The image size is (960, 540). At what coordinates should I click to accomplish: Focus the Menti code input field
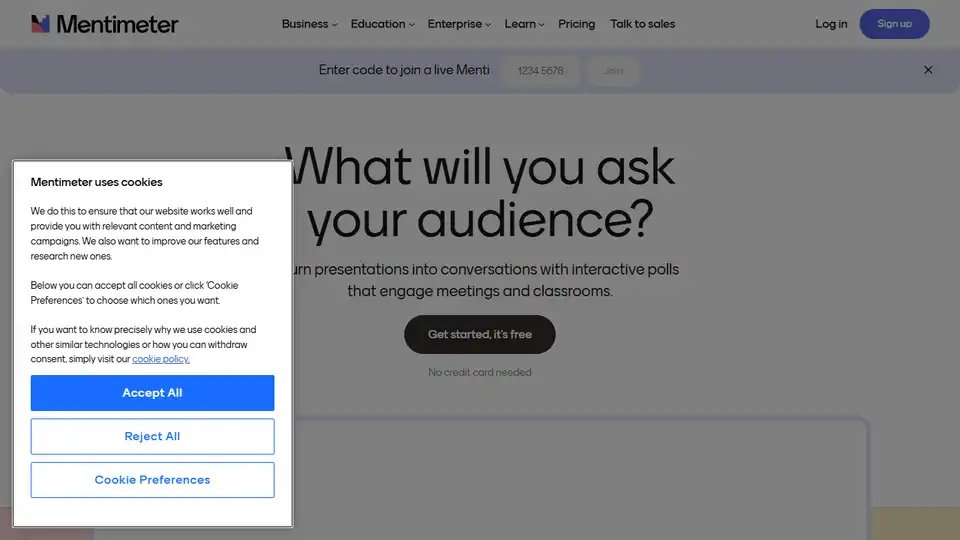[540, 71]
